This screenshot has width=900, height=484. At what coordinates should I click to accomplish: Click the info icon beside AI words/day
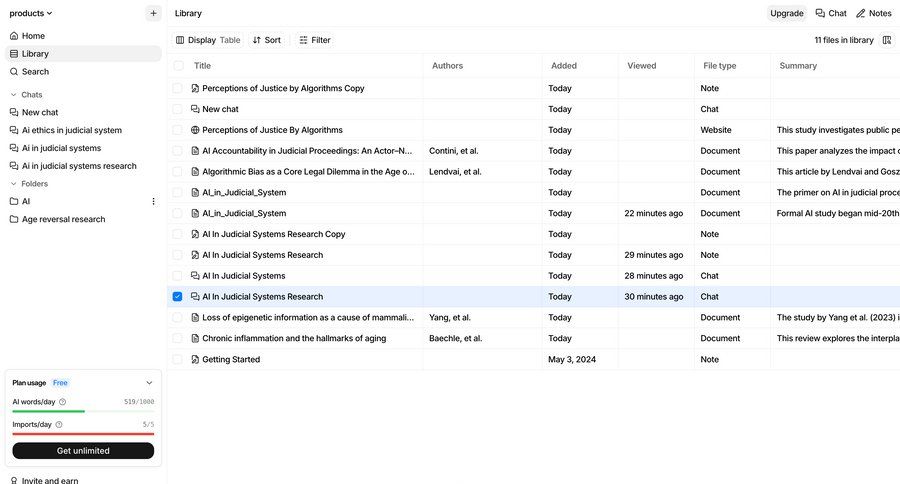(x=63, y=402)
